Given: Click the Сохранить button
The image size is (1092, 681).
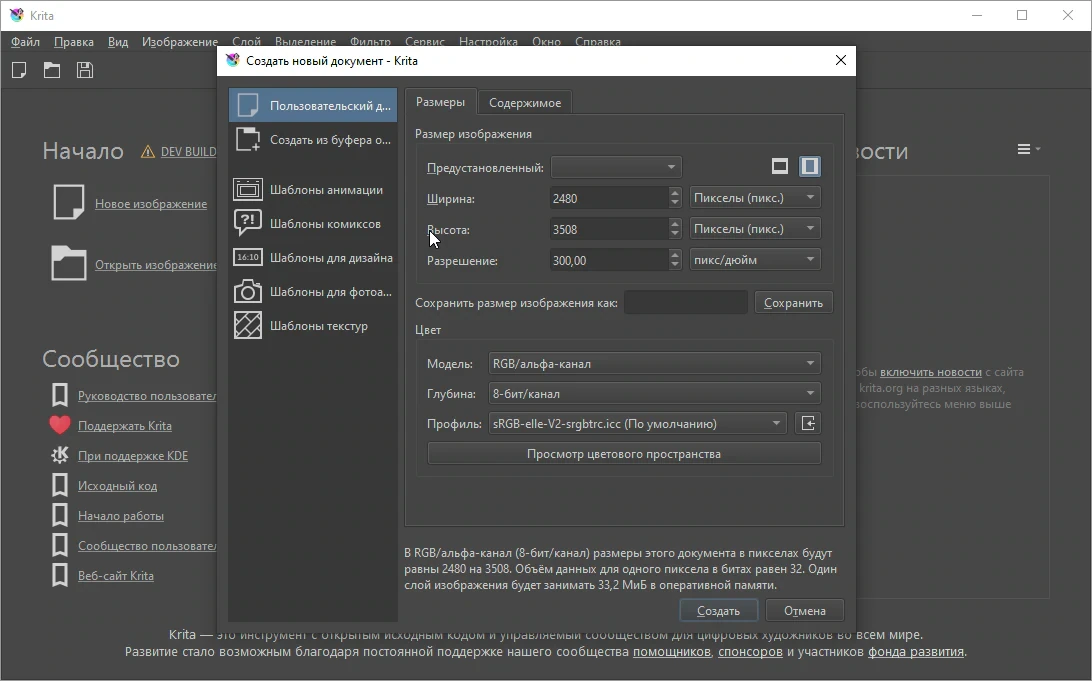Looking at the screenshot, I should coord(793,303).
